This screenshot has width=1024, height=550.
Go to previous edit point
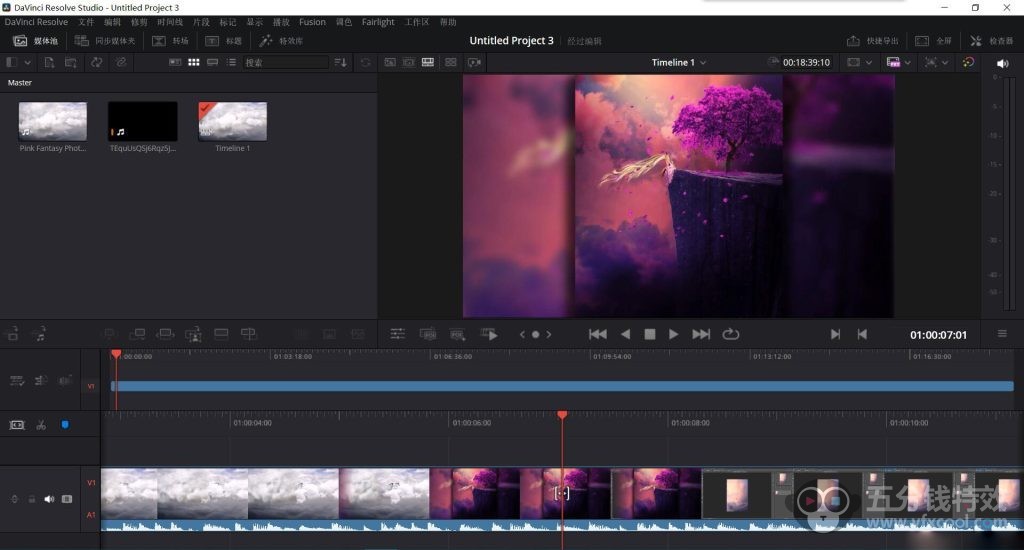pyautogui.click(x=862, y=334)
